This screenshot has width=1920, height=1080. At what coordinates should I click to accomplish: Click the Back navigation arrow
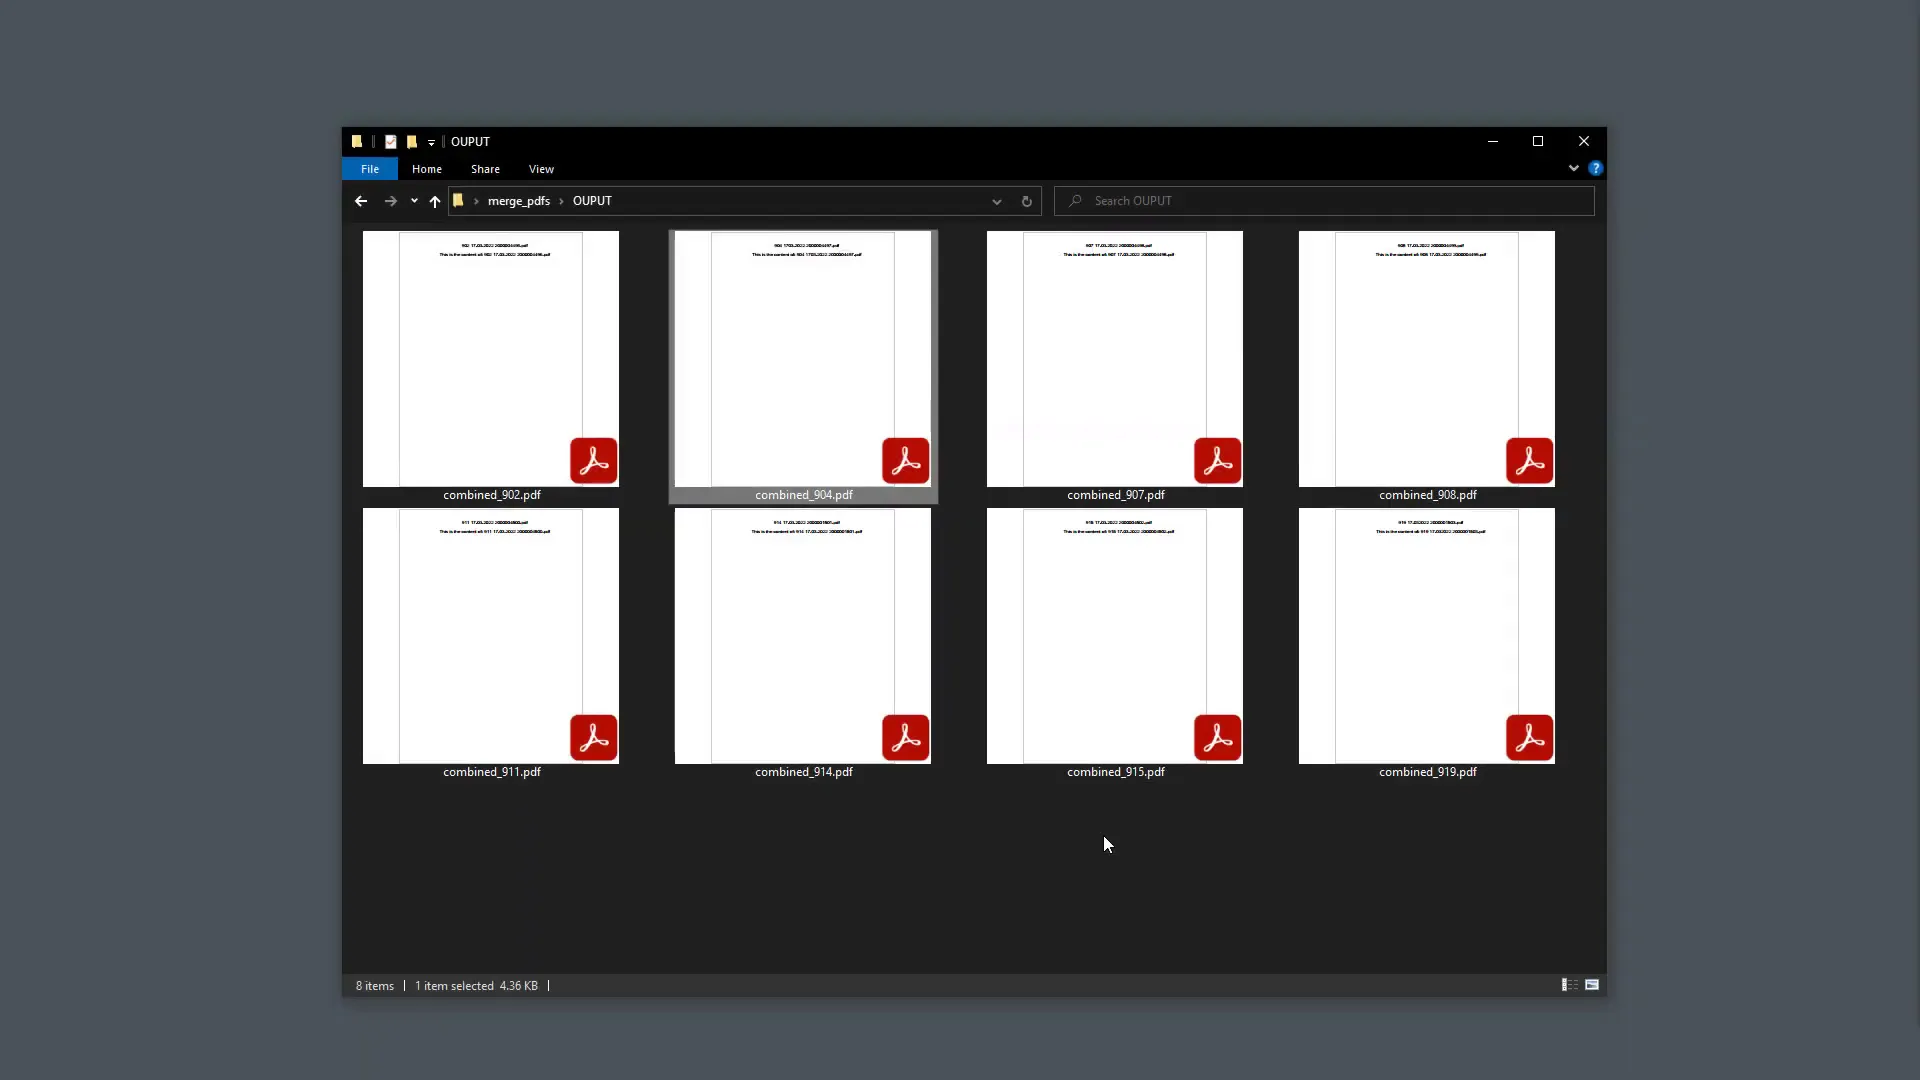click(360, 201)
